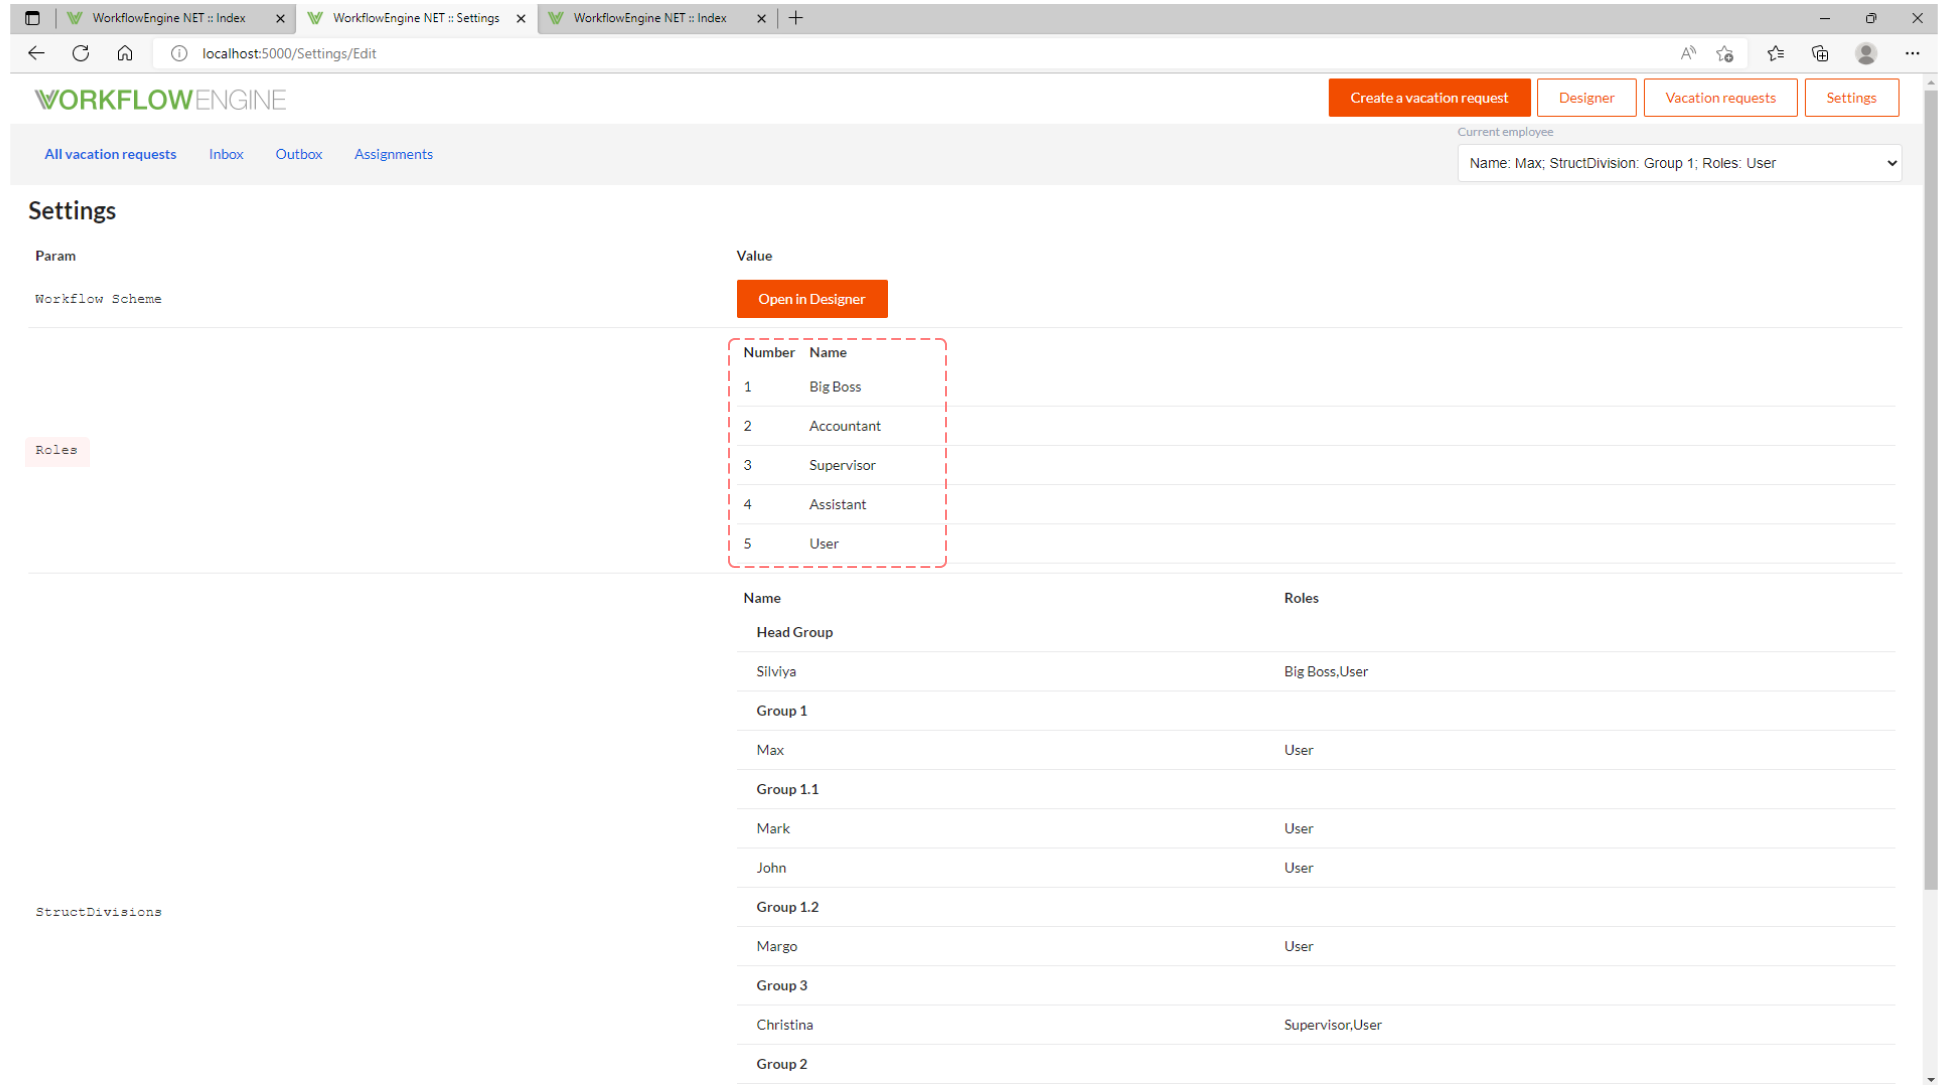Click Open in Designer button
The width and height of the screenshot is (1948, 1089).
812,299
